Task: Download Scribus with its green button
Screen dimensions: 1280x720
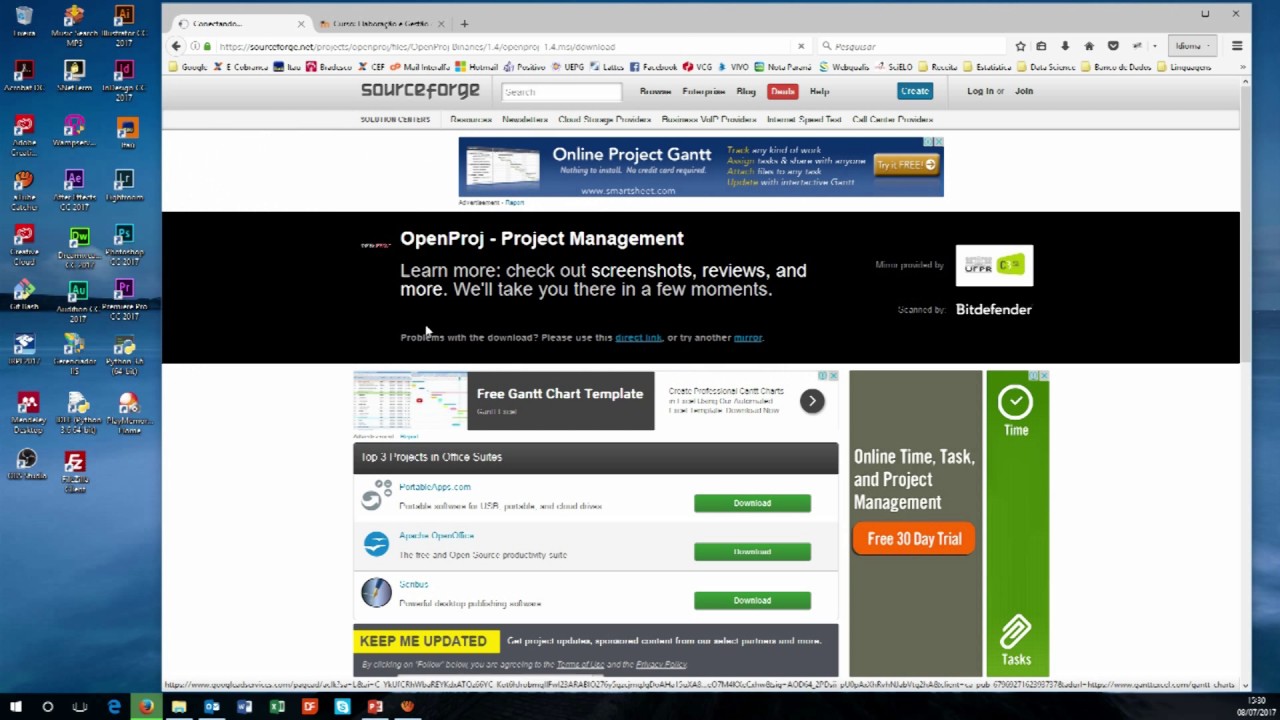Action: tap(752, 600)
